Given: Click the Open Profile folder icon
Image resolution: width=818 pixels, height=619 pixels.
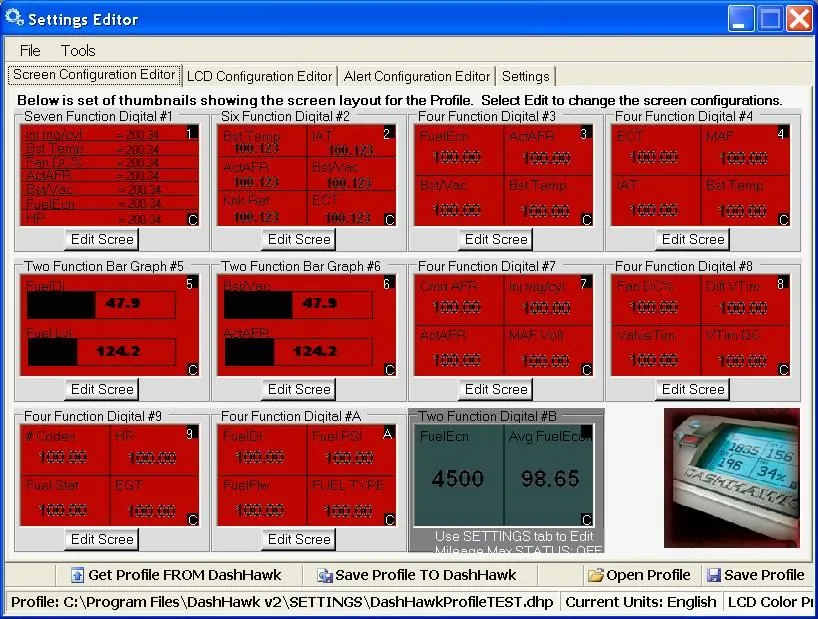Looking at the screenshot, I should [595, 576].
